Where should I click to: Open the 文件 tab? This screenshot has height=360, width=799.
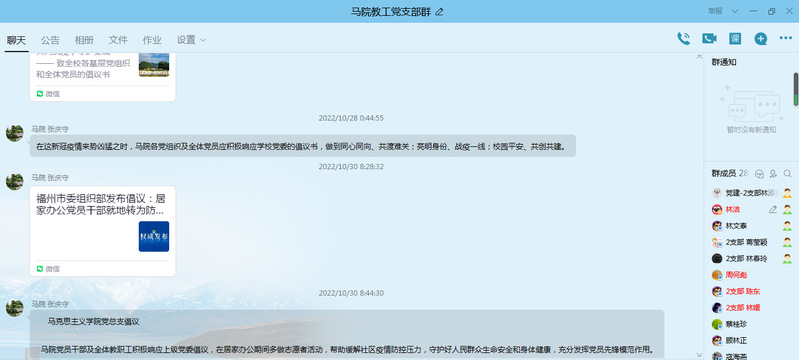(118, 40)
